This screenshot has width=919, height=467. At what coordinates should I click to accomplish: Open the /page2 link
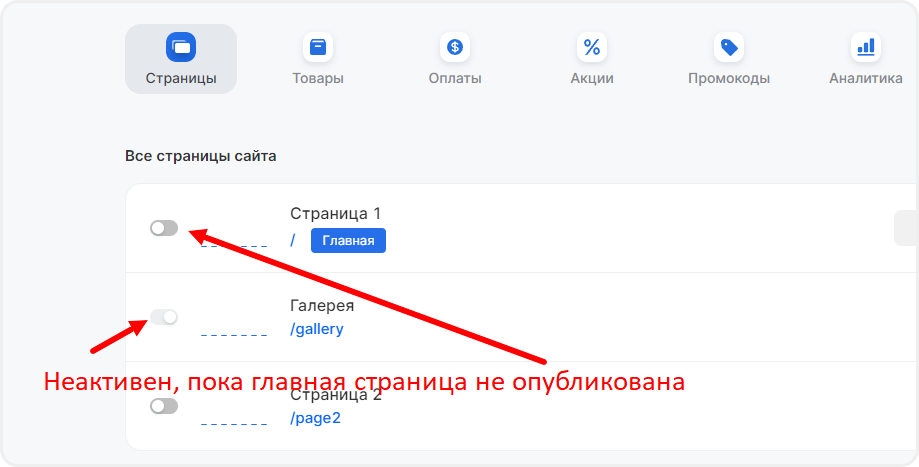coord(315,418)
